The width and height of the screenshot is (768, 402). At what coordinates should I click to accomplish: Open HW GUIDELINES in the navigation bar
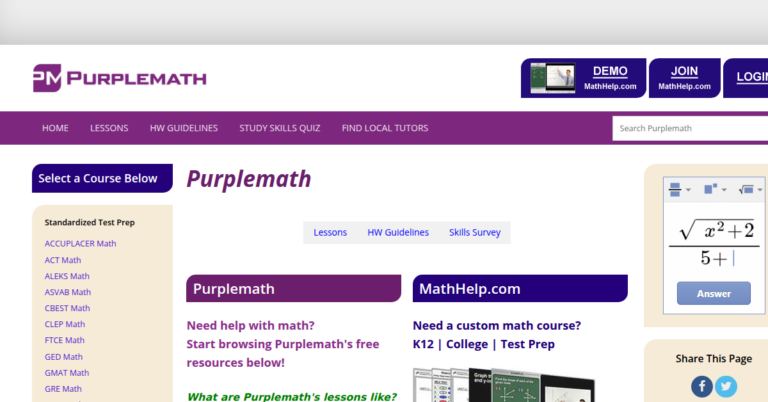tap(184, 128)
